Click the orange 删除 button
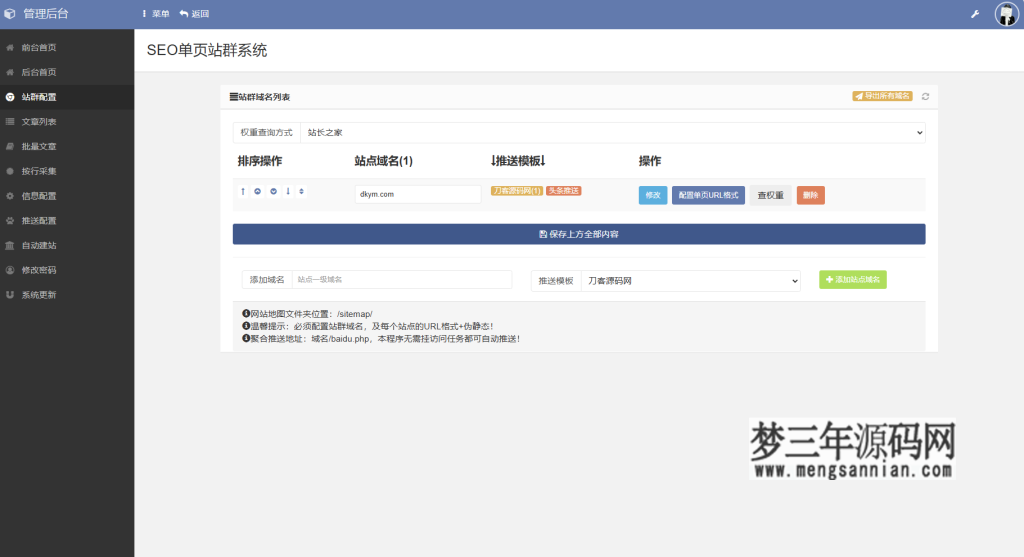 point(810,195)
